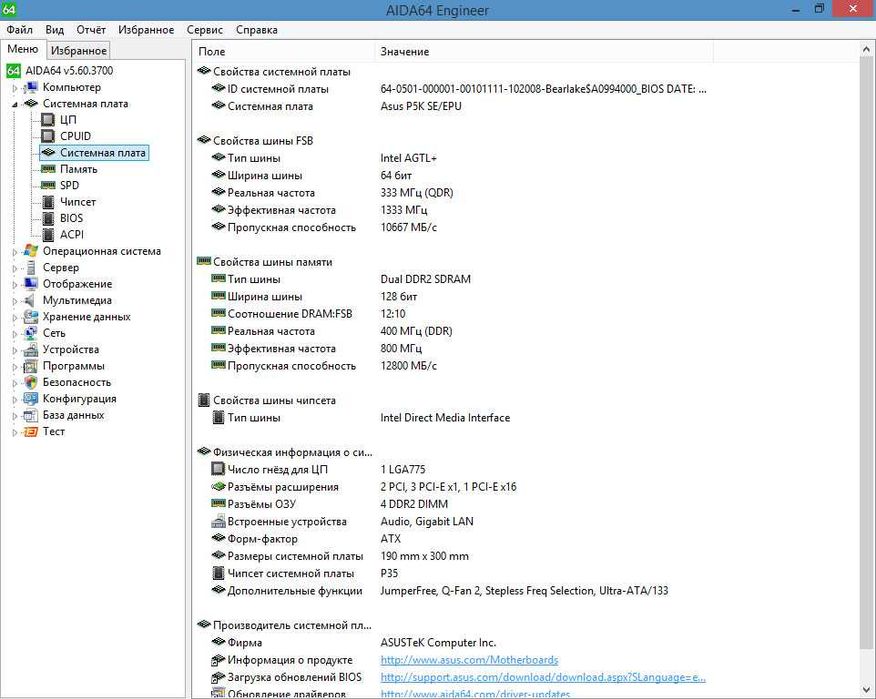Click the AIDA64 title bar app icon
The width and height of the screenshot is (876, 699).
9,9
